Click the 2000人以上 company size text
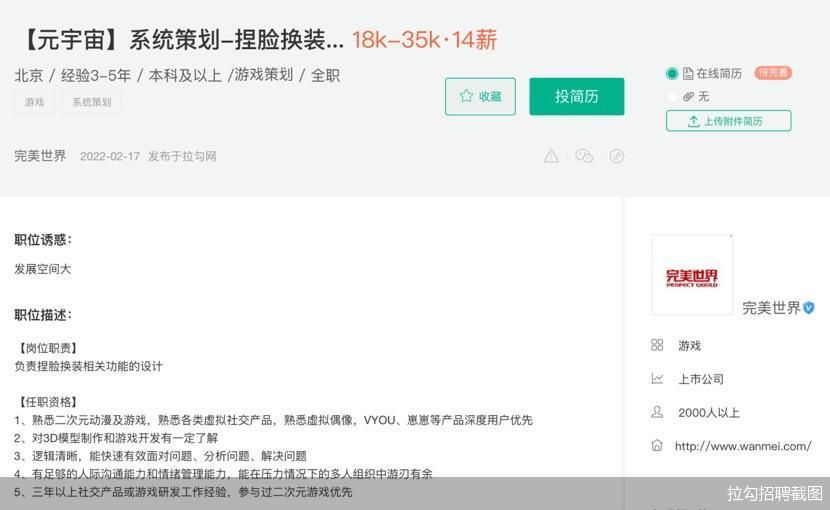Screen dimensions: 830x510 [709, 413]
